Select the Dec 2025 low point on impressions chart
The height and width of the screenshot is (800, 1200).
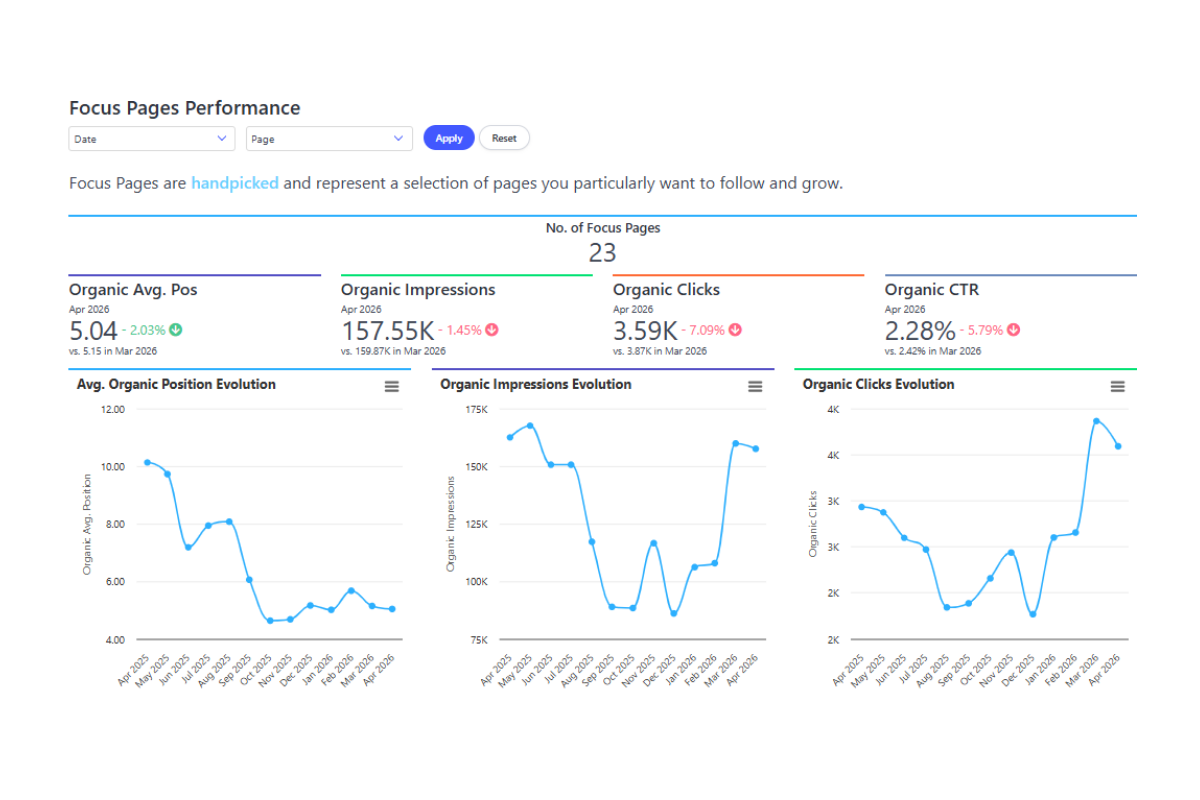(673, 613)
